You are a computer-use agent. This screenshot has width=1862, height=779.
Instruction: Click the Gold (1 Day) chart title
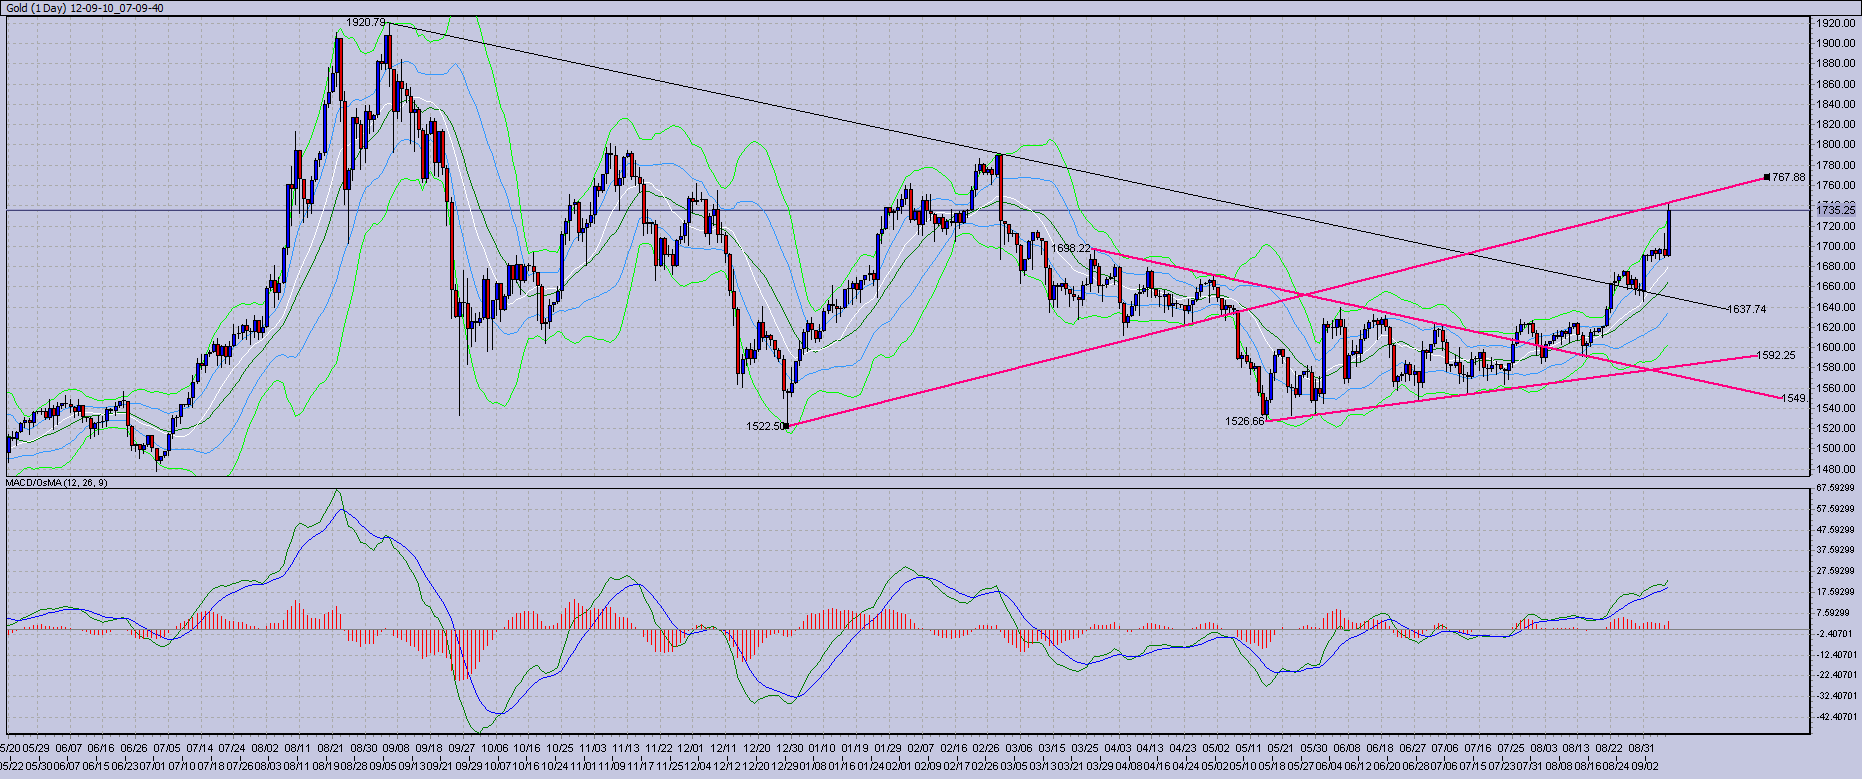tap(85, 8)
